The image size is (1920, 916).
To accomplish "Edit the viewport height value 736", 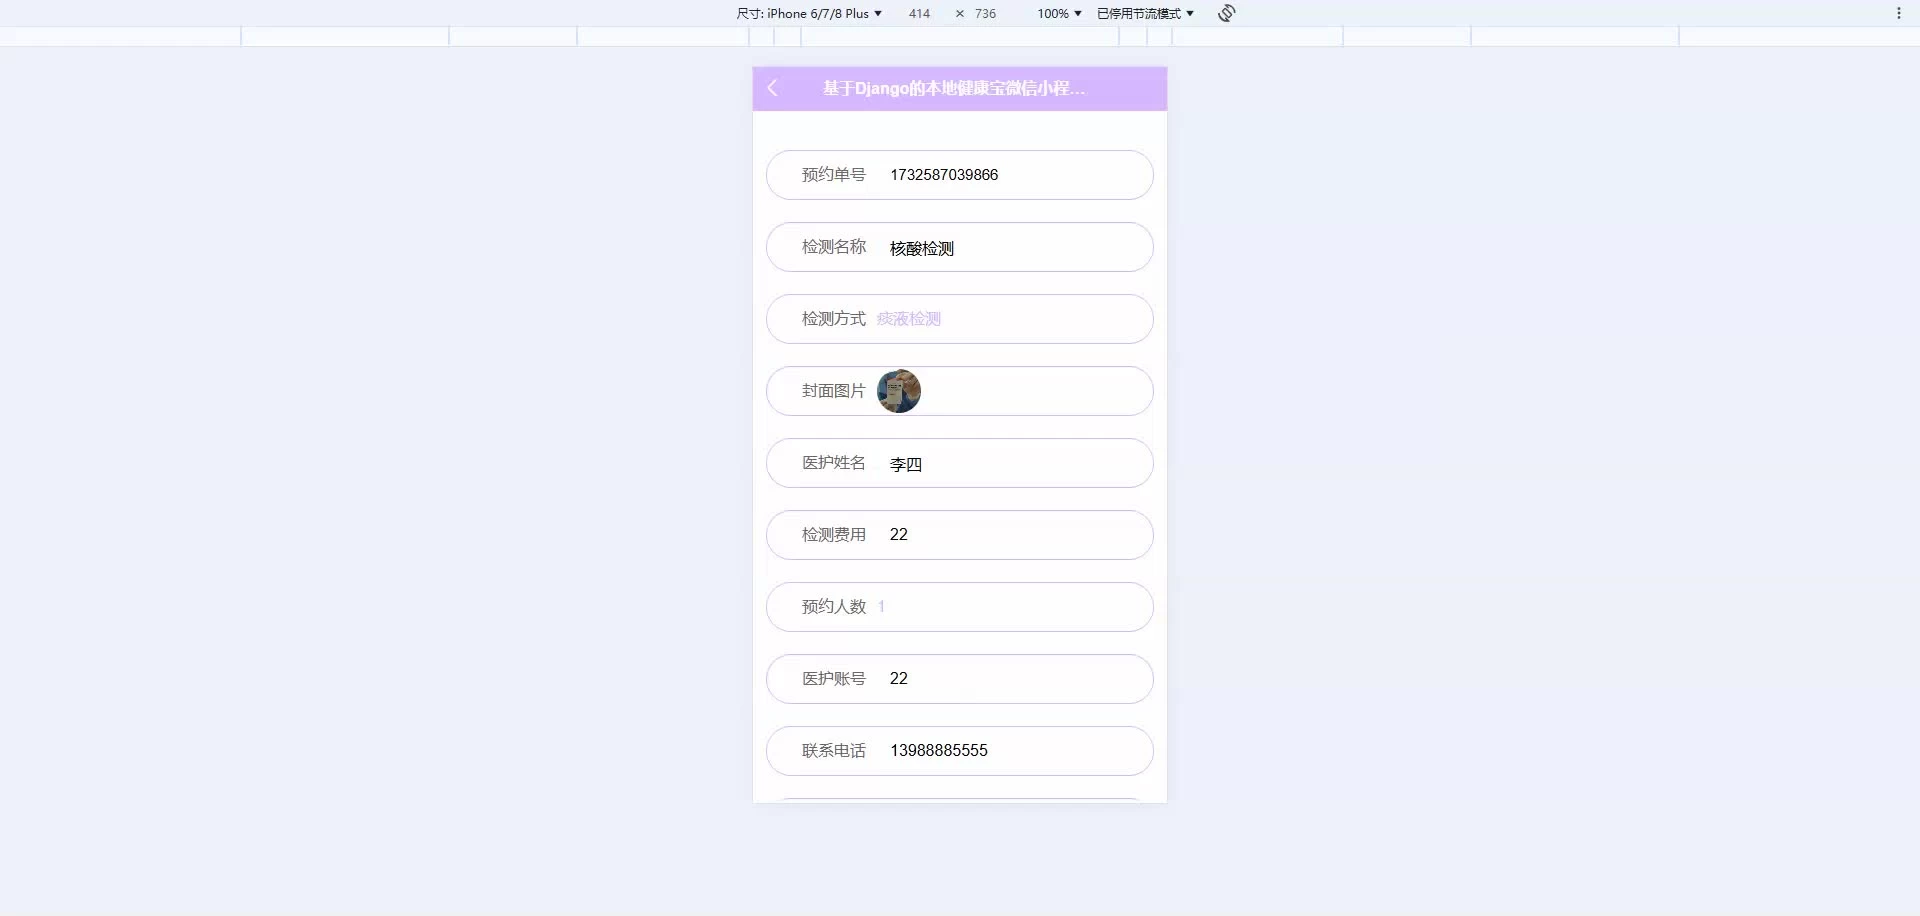I will 985,13.
